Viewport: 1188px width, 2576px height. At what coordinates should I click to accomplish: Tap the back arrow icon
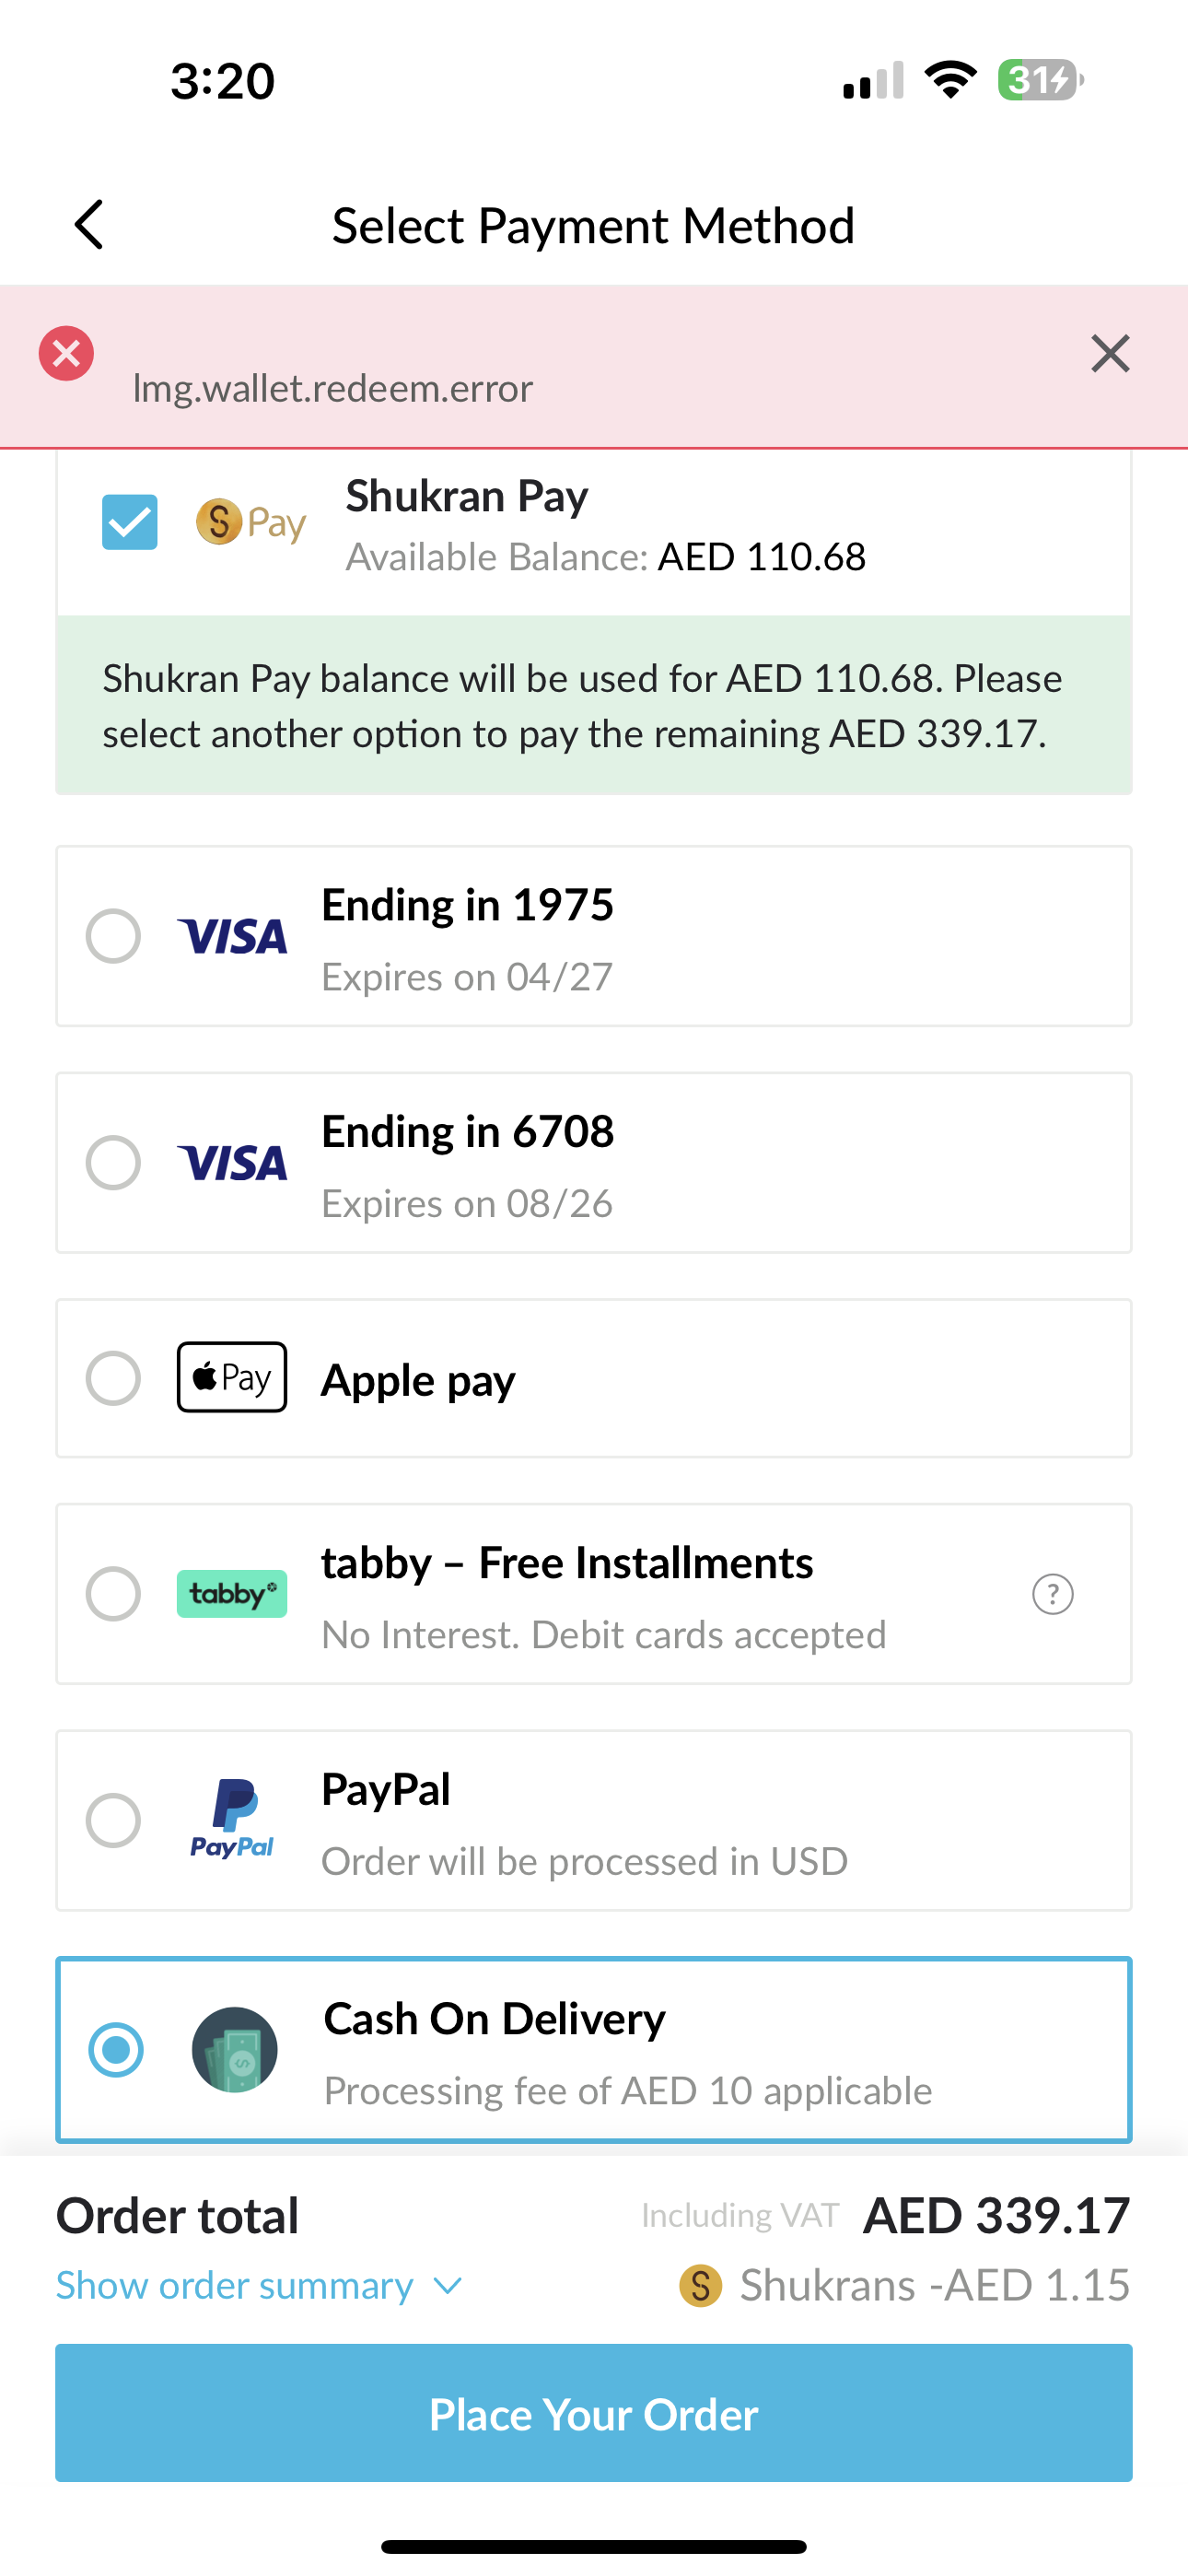click(x=90, y=224)
